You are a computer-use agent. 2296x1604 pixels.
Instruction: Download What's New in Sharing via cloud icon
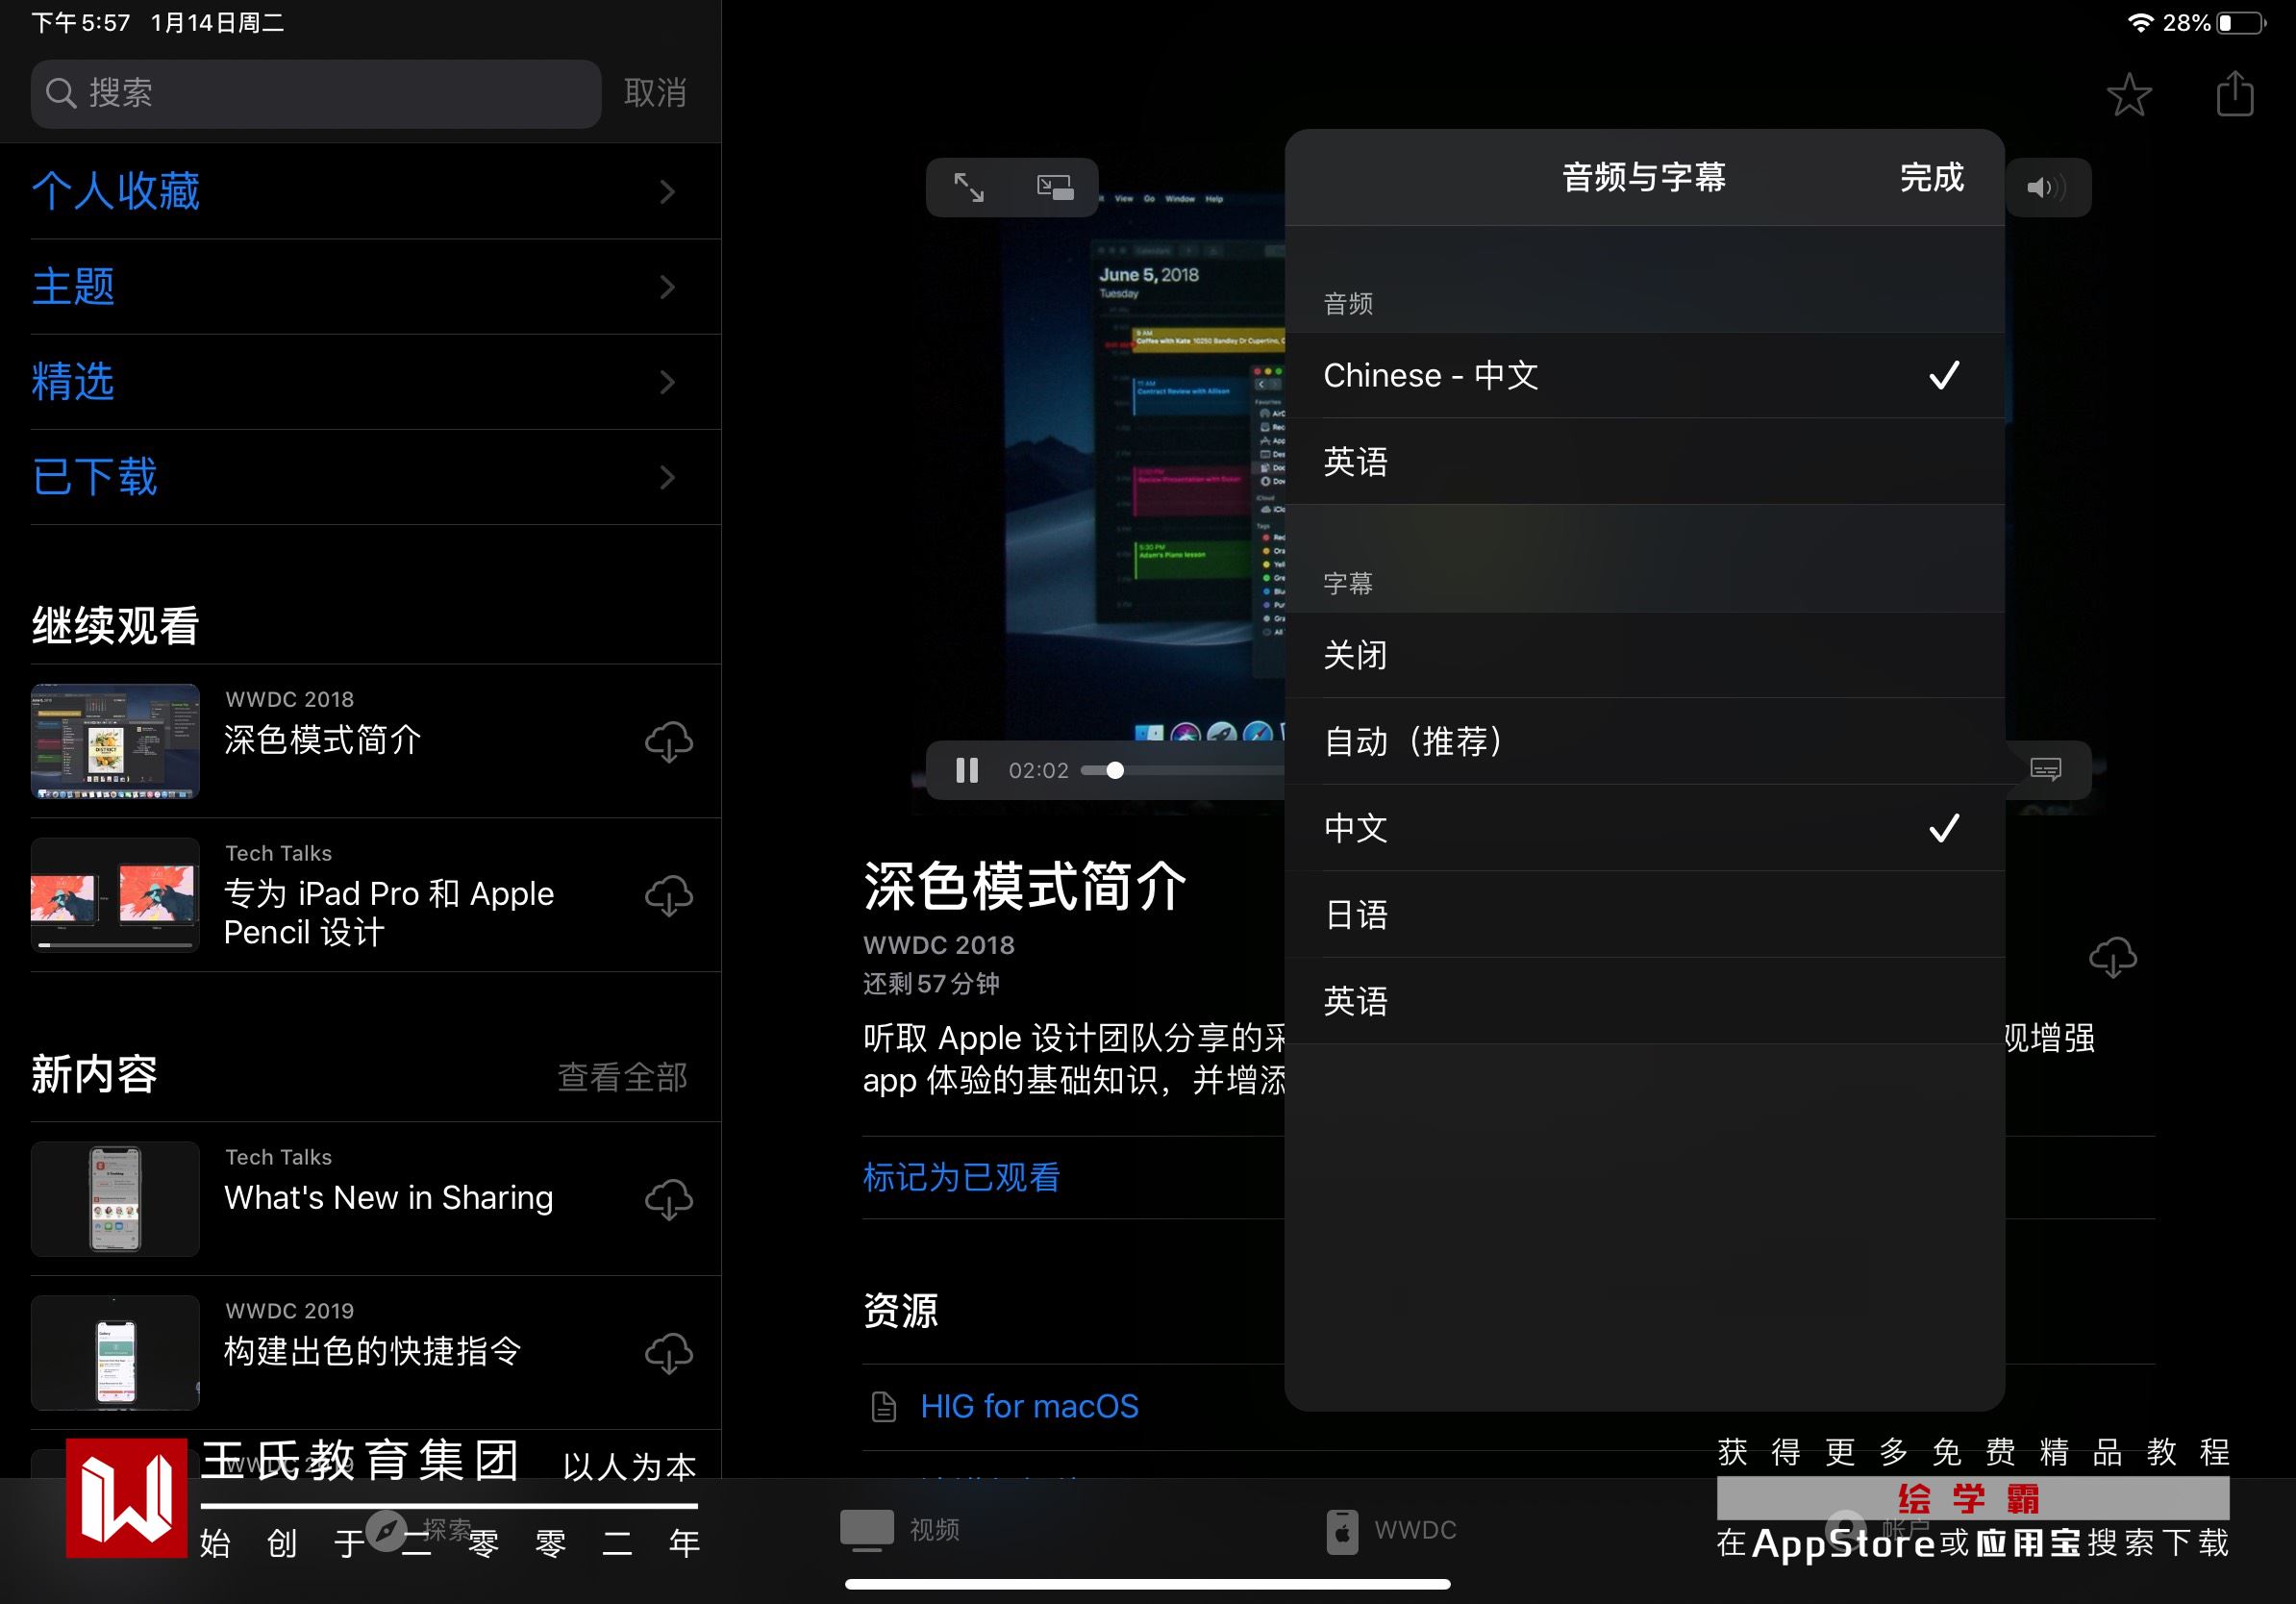click(x=668, y=1199)
